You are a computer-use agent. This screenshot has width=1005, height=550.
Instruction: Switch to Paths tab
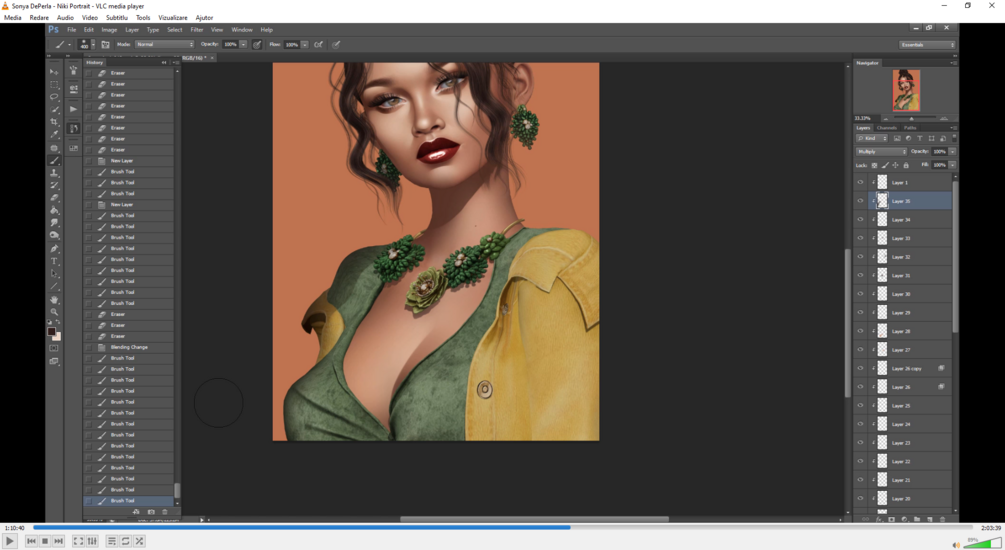coord(910,128)
